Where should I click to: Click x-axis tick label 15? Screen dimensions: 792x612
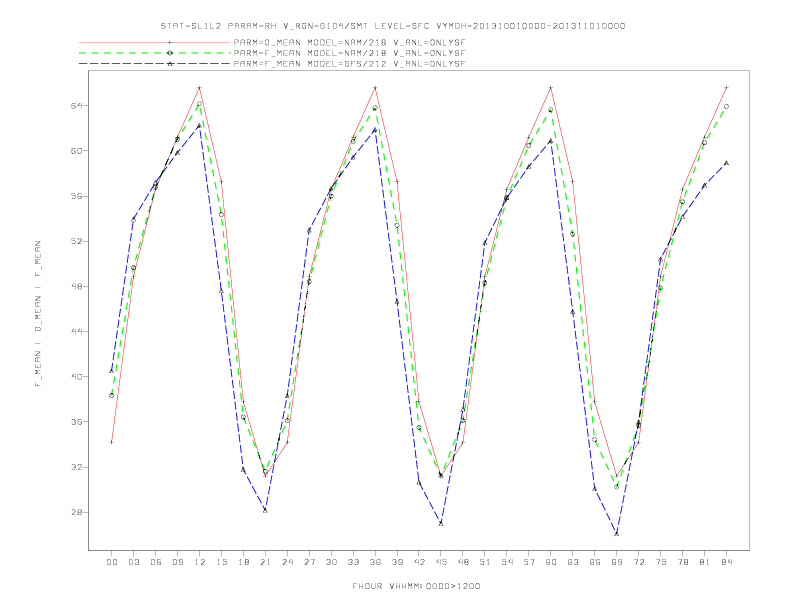pyautogui.click(x=221, y=562)
